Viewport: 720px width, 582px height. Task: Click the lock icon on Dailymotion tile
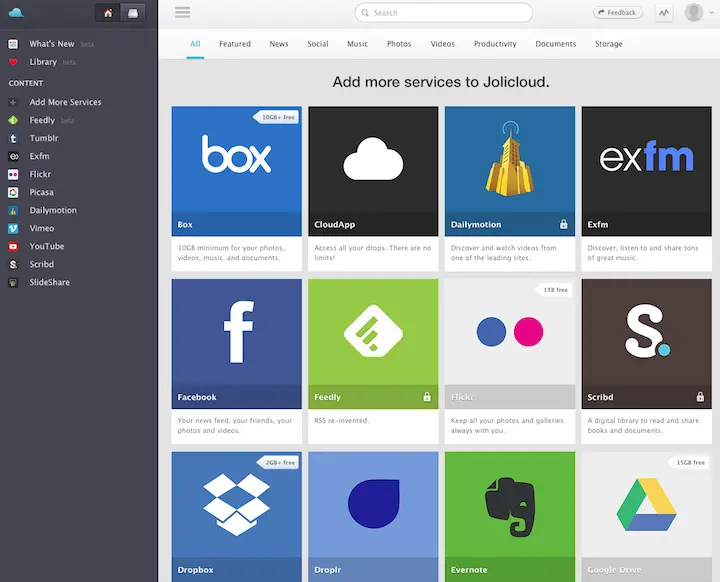(563, 224)
